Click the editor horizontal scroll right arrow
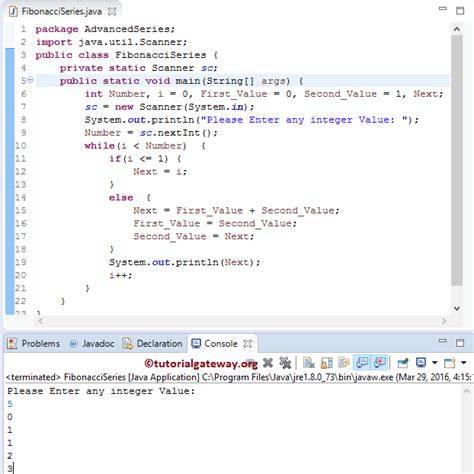 [x=444, y=321]
